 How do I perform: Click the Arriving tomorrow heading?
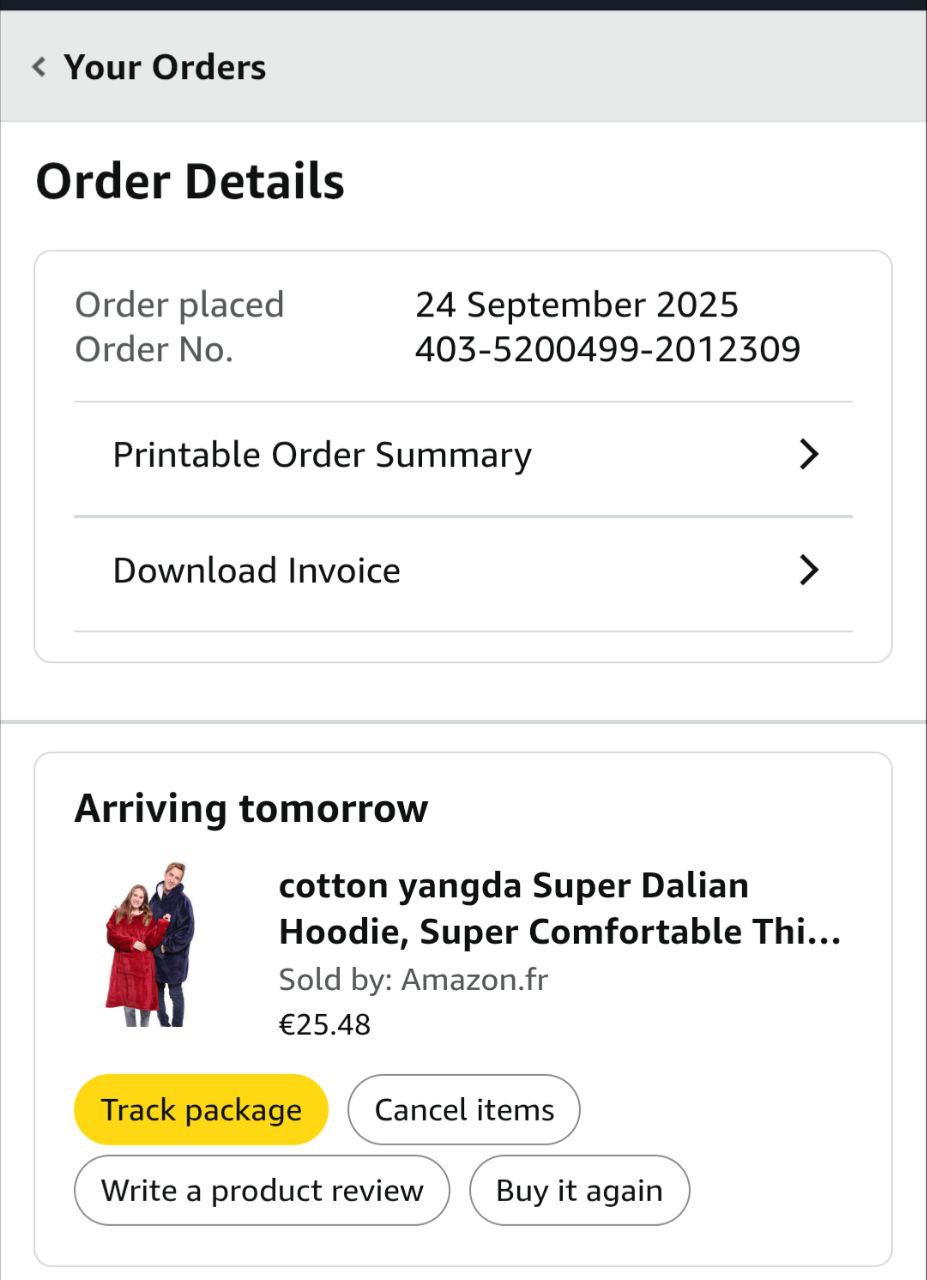tap(251, 808)
